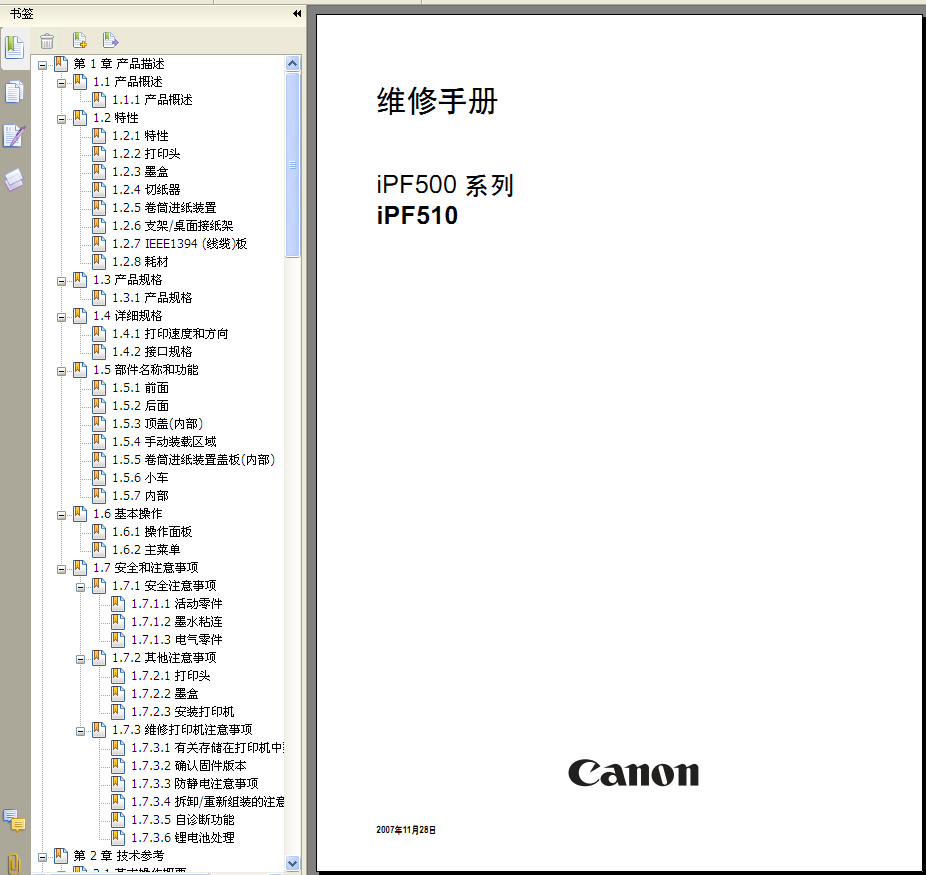Click the new bookmark icon

point(79,40)
